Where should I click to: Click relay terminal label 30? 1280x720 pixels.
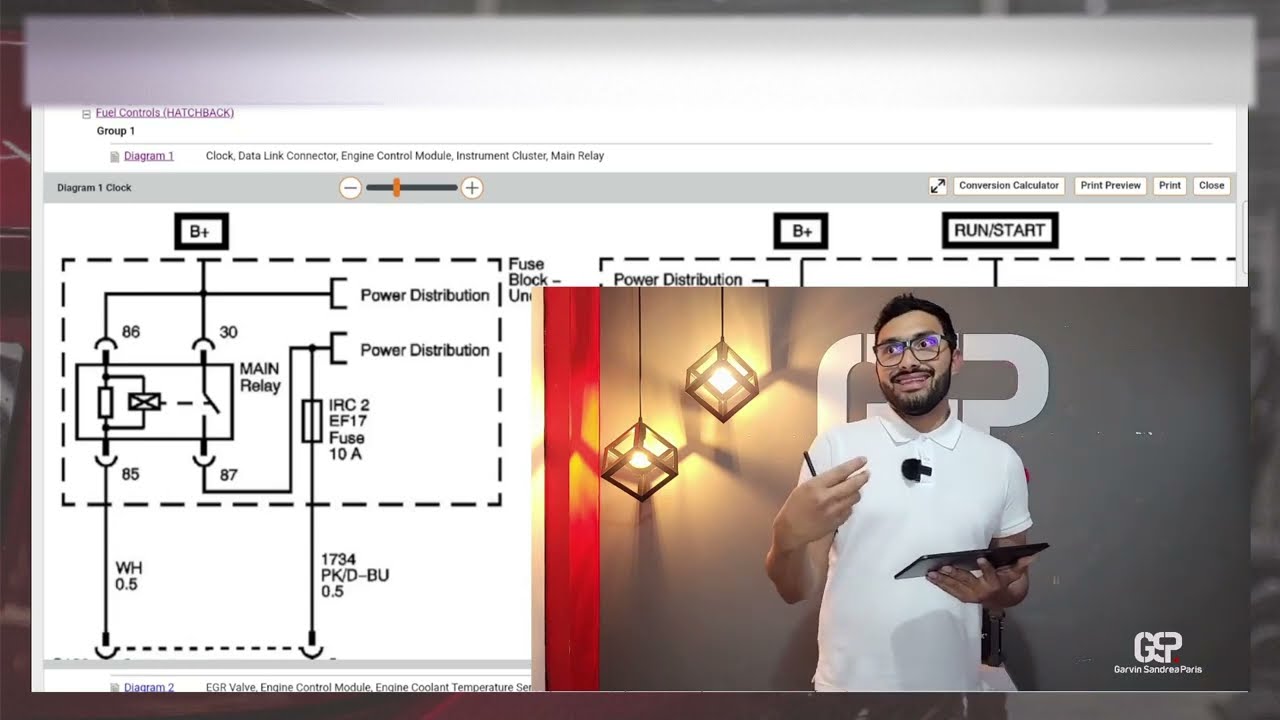[x=228, y=332]
